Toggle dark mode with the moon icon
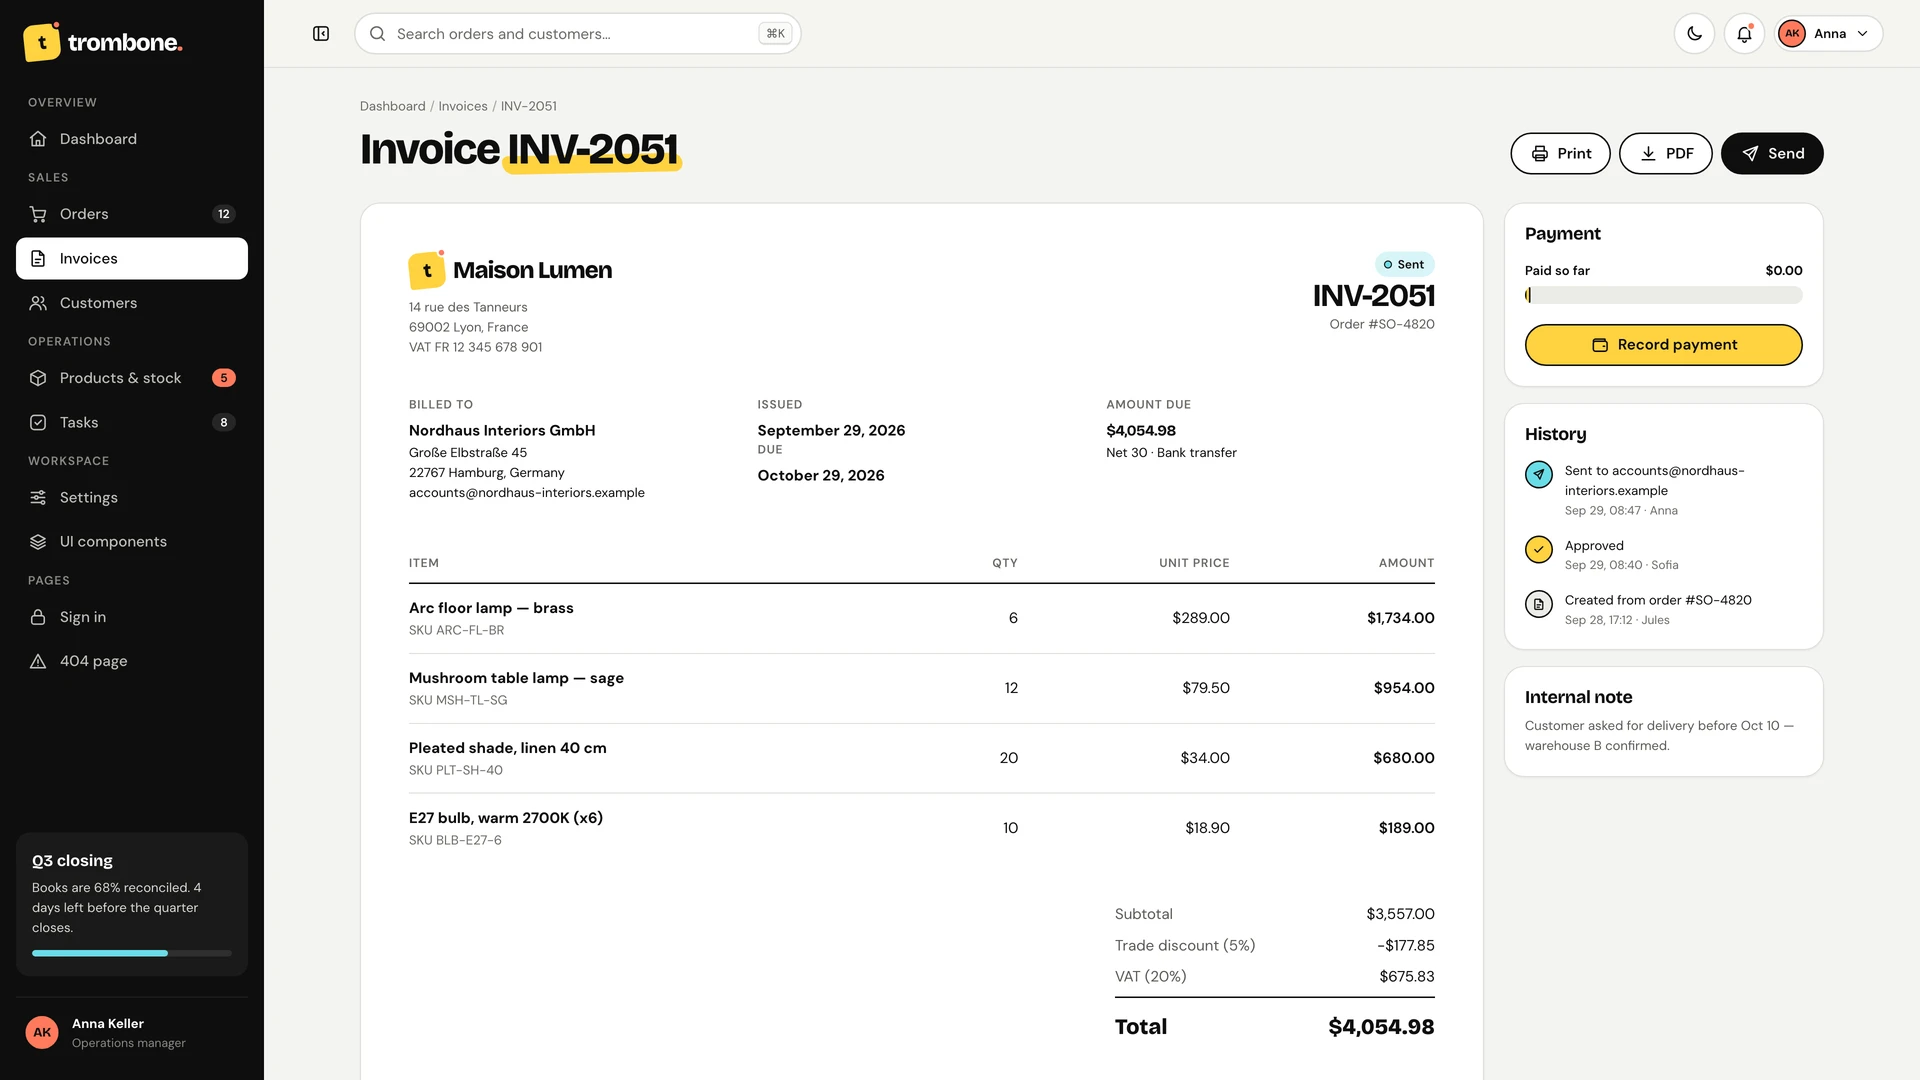The image size is (1920, 1080). coord(1694,34)
